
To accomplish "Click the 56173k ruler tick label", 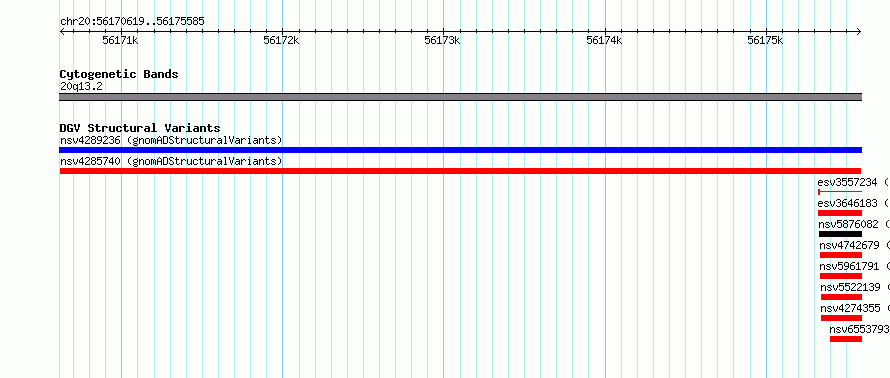I will tap(442, 40).
